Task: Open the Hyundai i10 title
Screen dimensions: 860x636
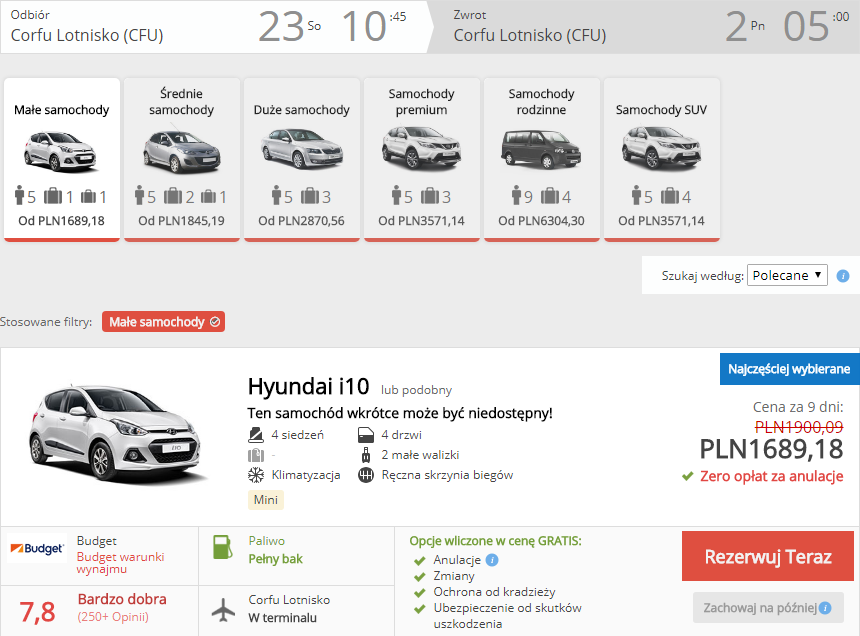Action: 308,387
